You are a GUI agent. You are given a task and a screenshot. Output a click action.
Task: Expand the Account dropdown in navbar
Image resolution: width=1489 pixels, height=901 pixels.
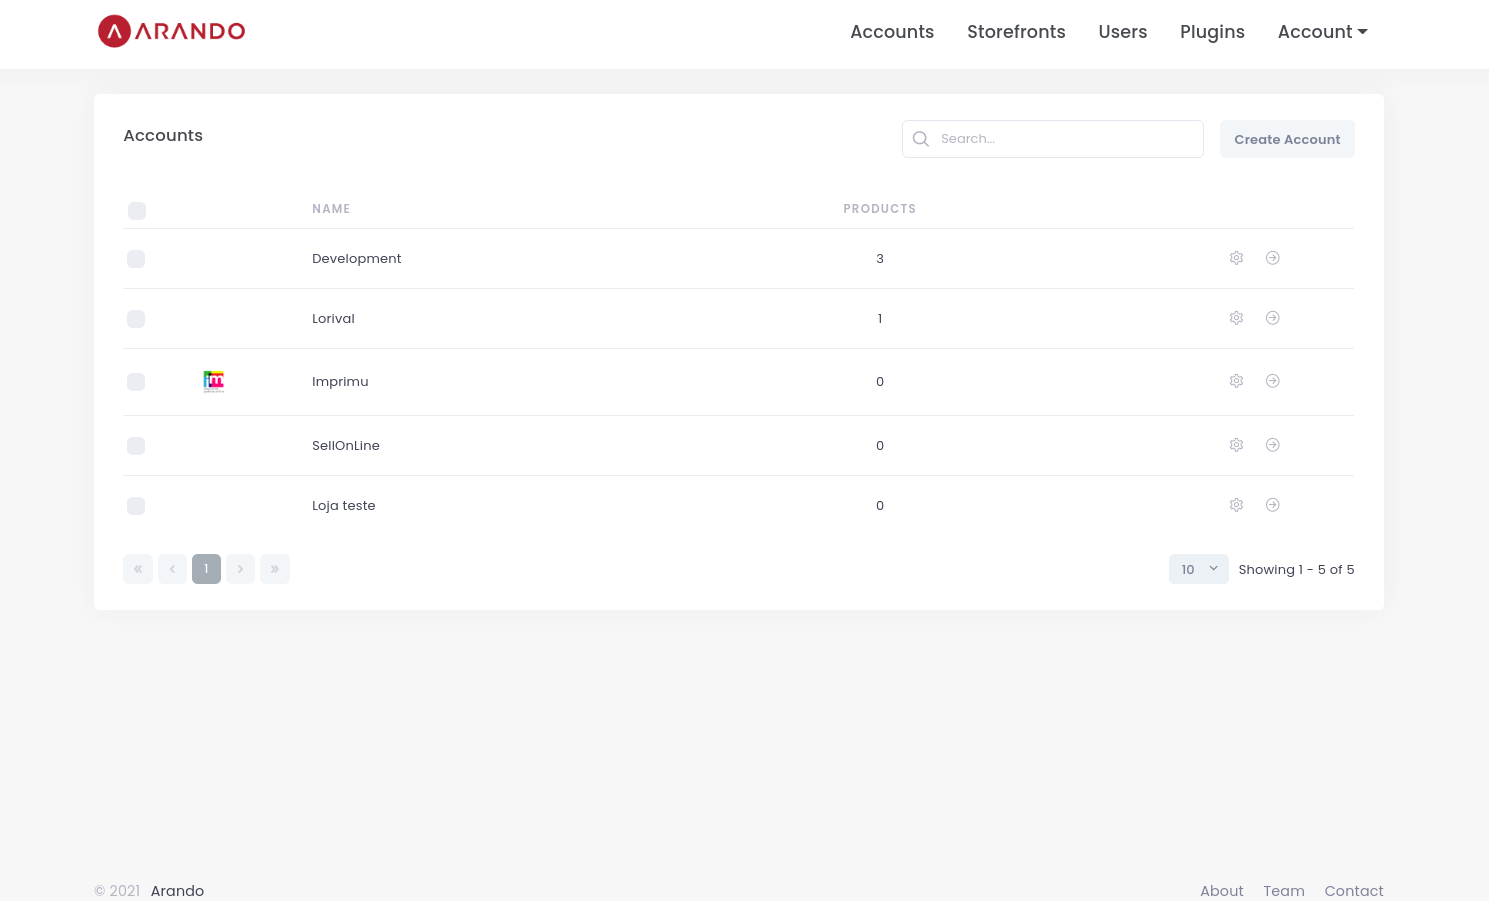click(1322, 32)
